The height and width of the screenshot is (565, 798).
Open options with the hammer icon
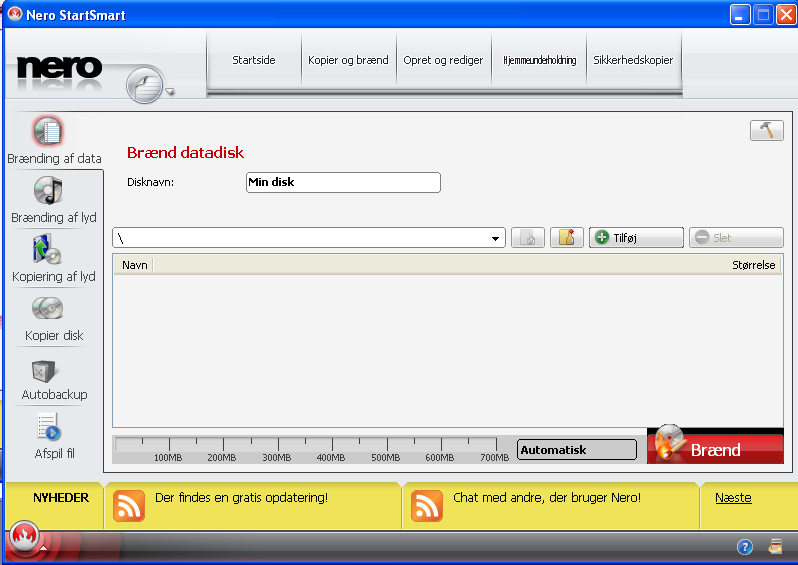pyautogui.click(x=766, y=131)
